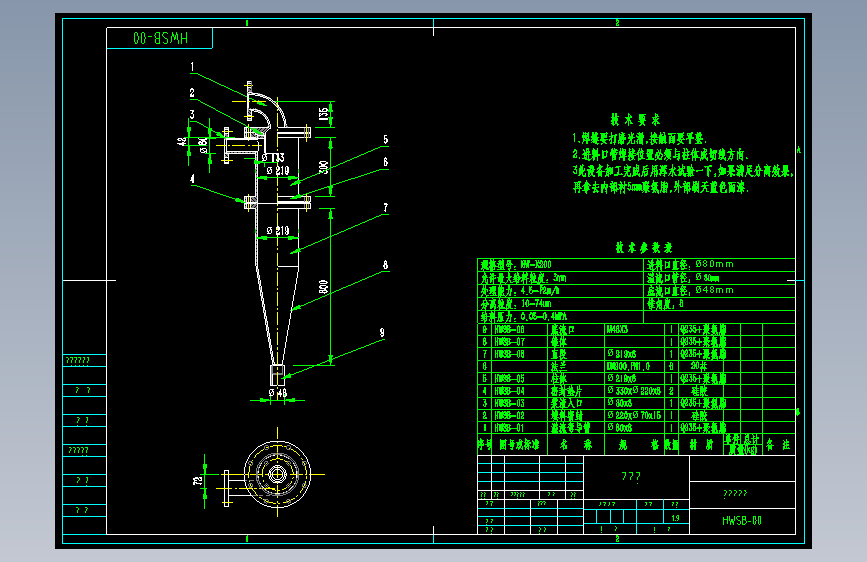Screen dimensions: 867x562
Task: Click the 300 vertical dimension text
Action: (323, 167)
